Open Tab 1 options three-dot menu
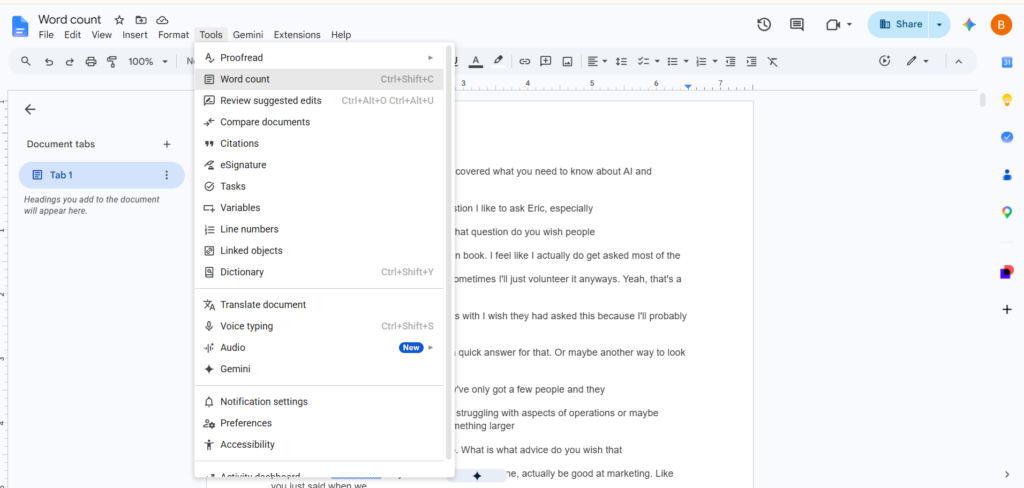Viewport: 1024px width, 488px height. tap(167, 175)
